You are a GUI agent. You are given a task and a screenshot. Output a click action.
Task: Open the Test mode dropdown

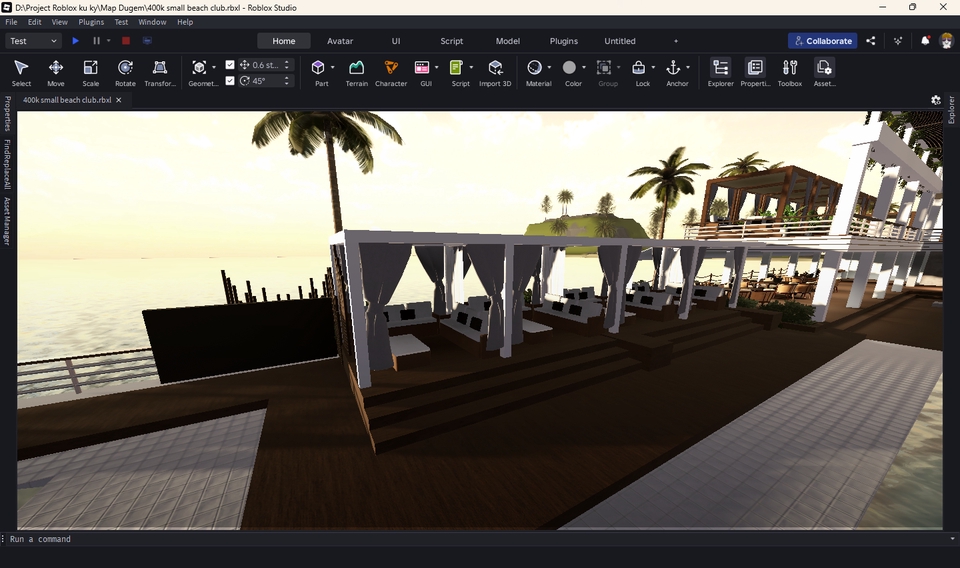(34, 41)
